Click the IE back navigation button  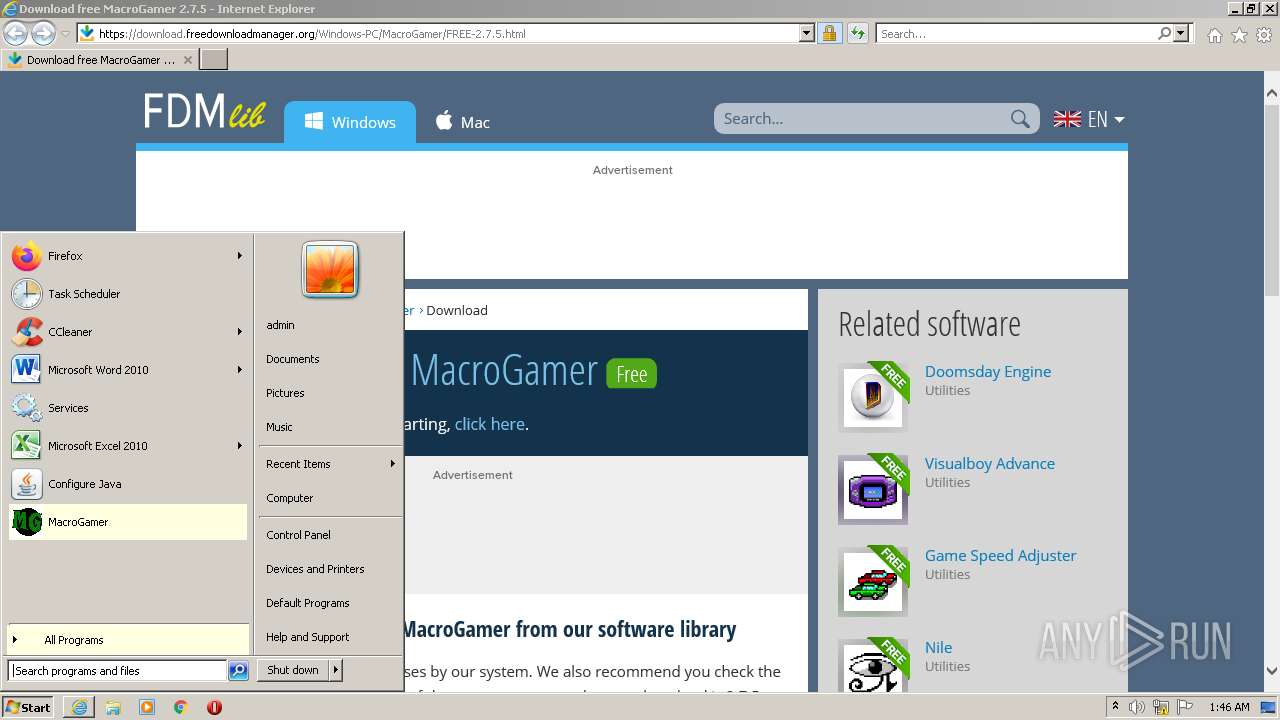coord(15,34)
